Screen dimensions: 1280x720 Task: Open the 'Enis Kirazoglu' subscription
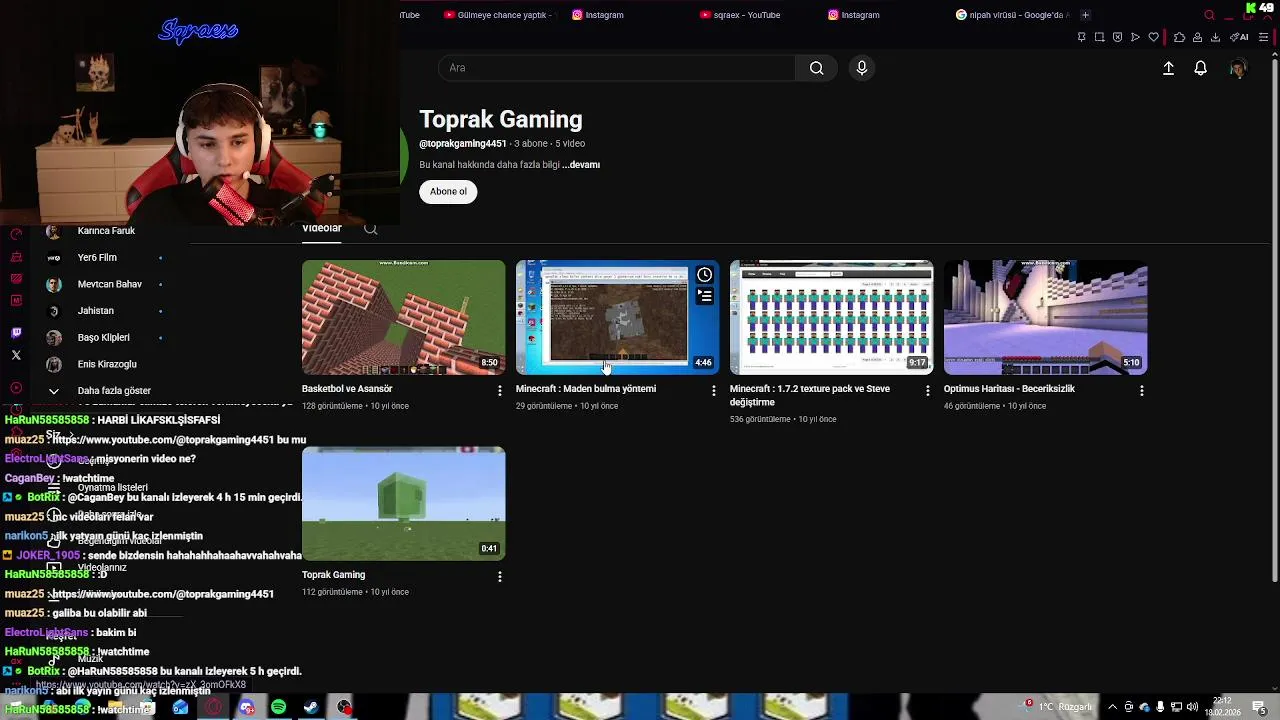click(x=105, y=365)
